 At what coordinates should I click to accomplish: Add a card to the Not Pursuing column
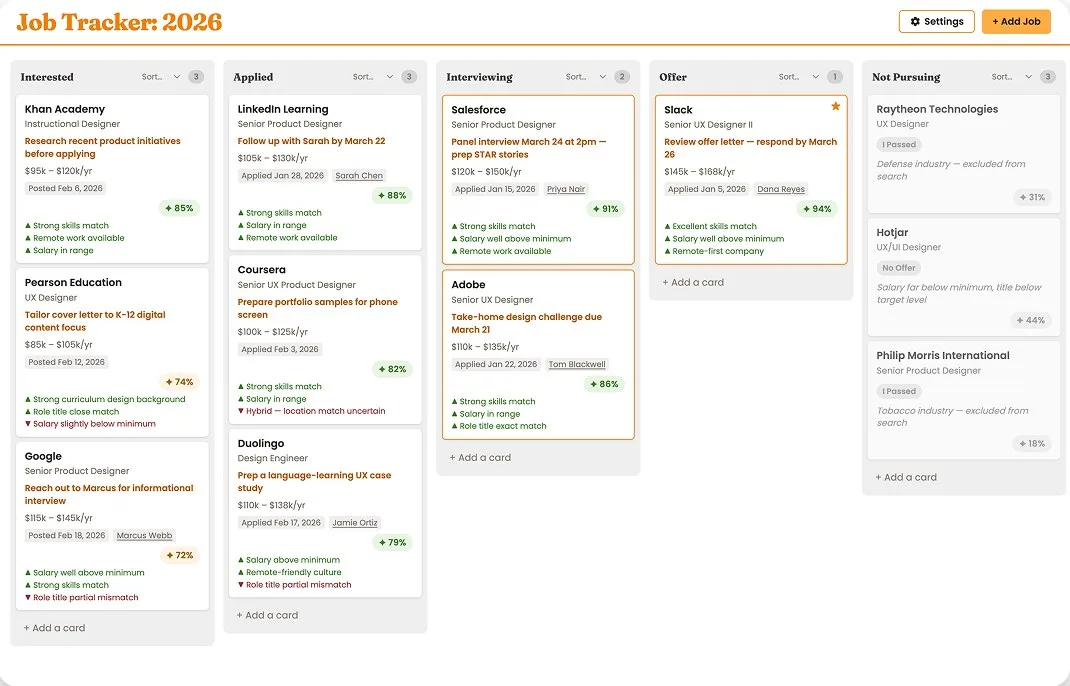[x=906, y=477]
